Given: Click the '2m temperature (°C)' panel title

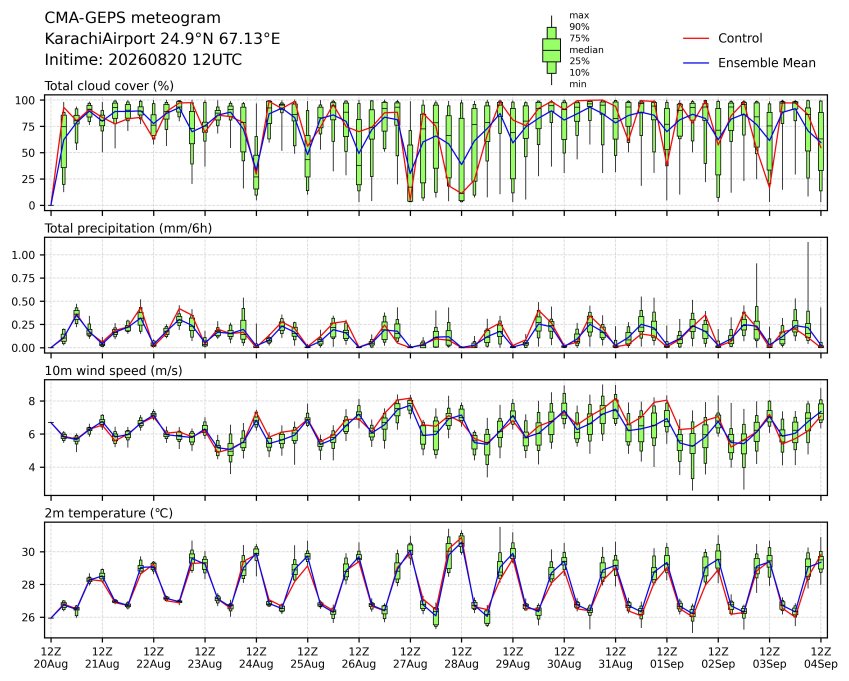Looking at the screenshot, I should tap(108, 513).
